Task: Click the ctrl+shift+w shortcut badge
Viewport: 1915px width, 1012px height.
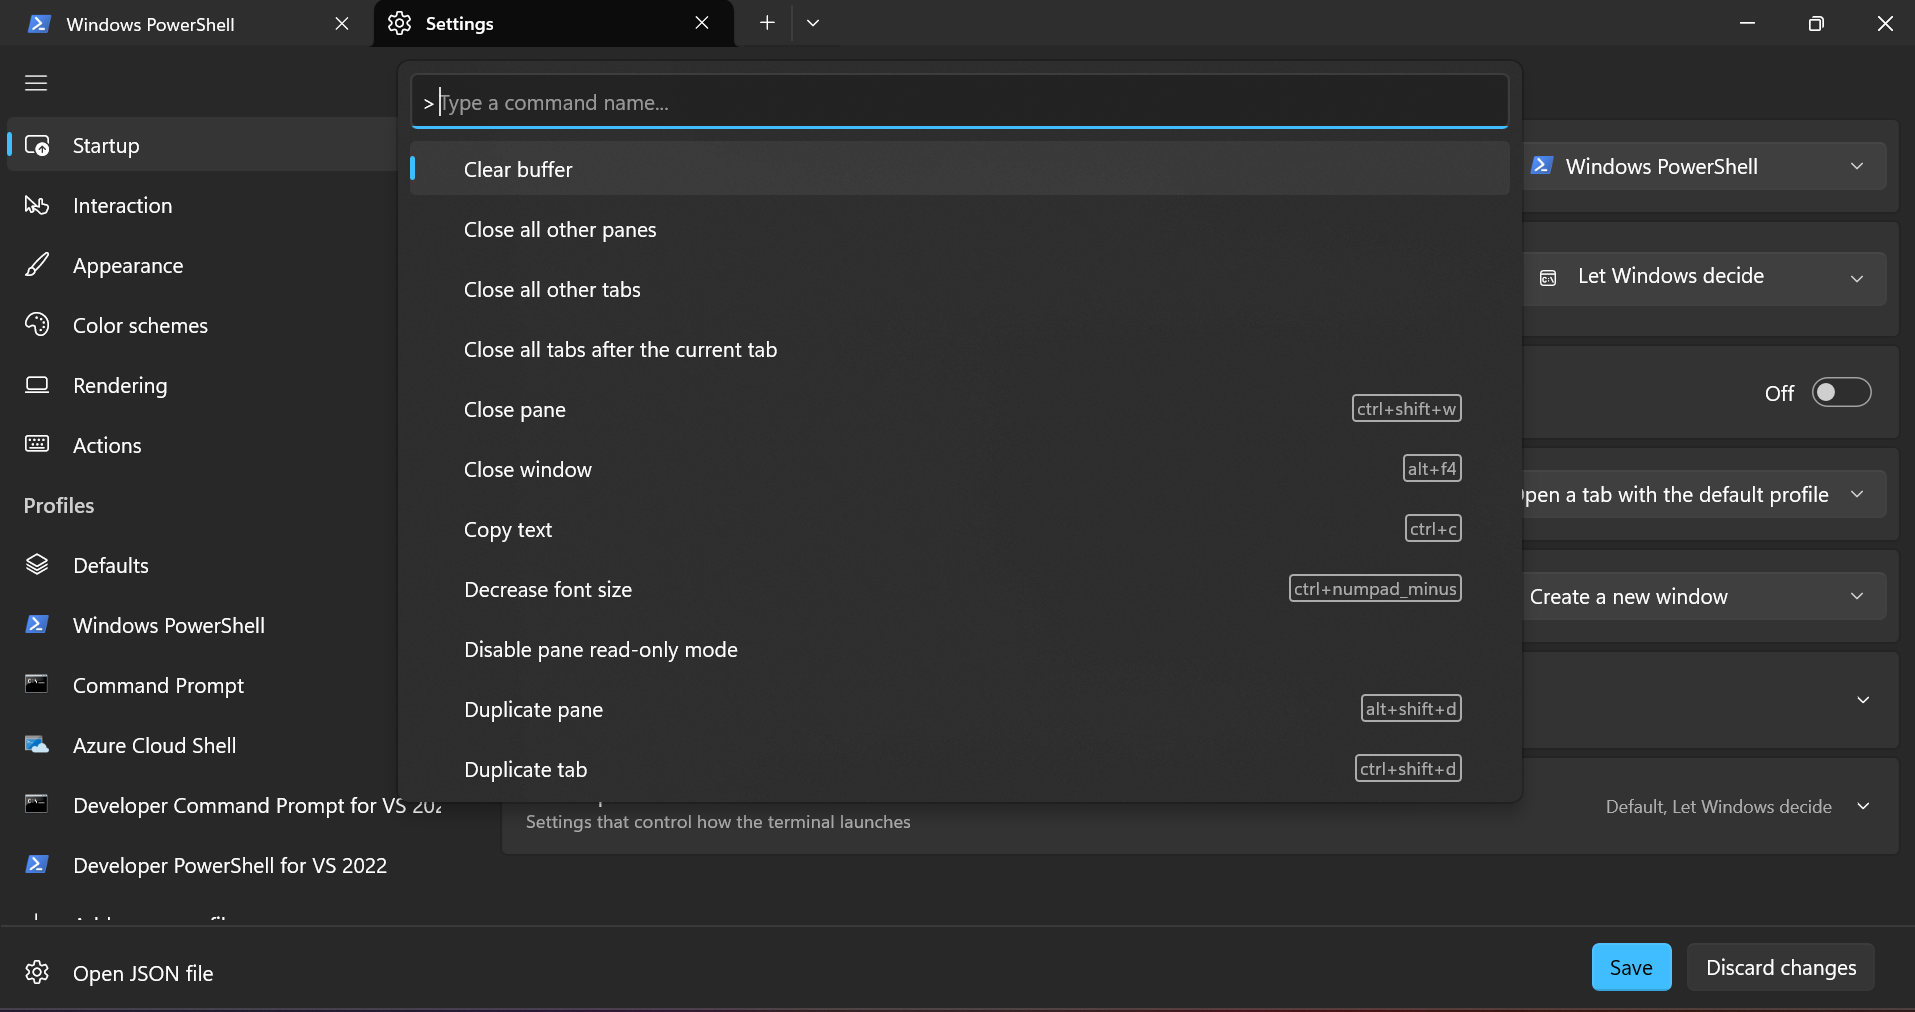Action: [x=1406, y=409]
